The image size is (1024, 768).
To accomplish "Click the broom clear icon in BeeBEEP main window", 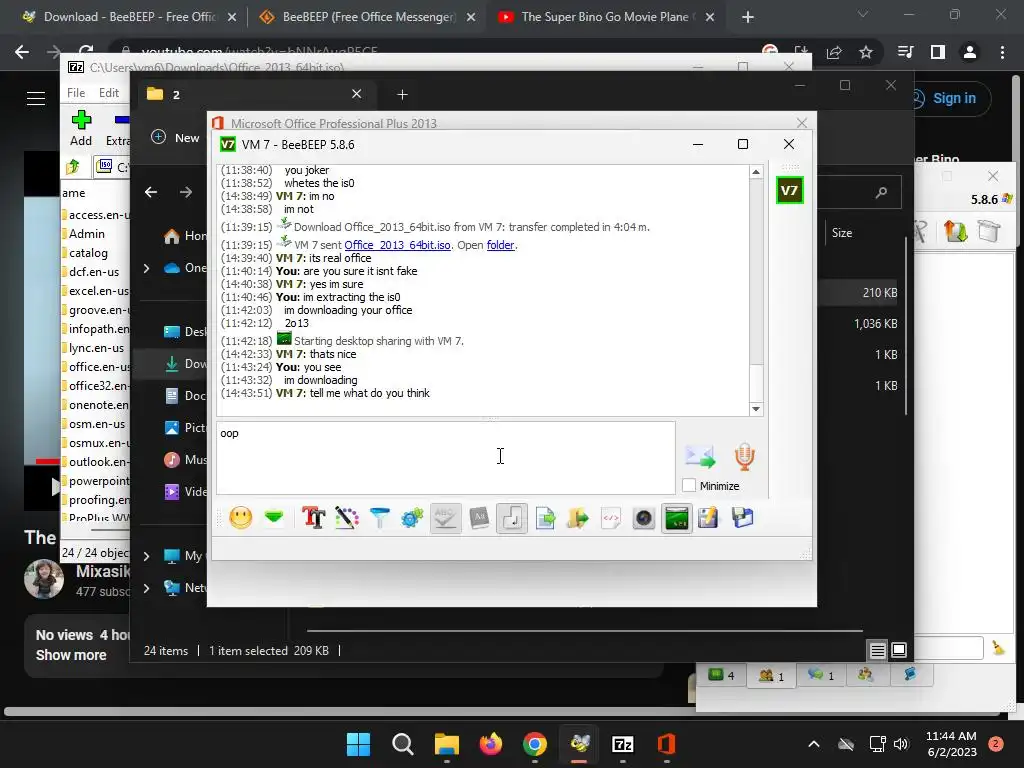I will click(998, 648).
